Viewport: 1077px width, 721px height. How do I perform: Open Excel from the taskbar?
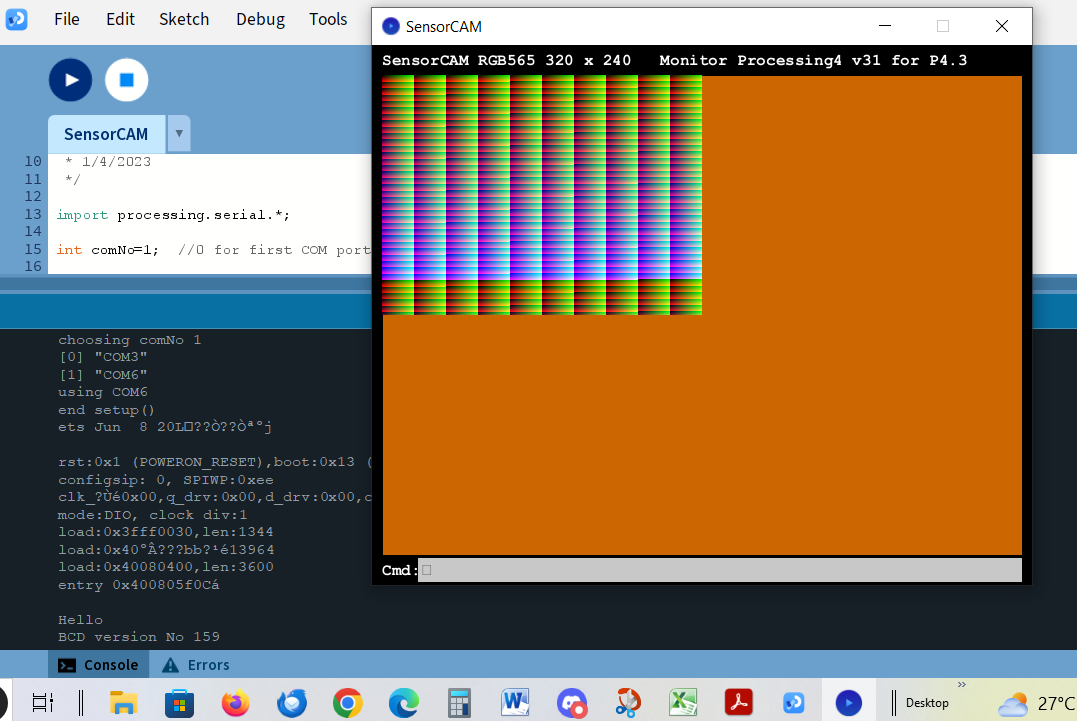(x=683, y=703)
